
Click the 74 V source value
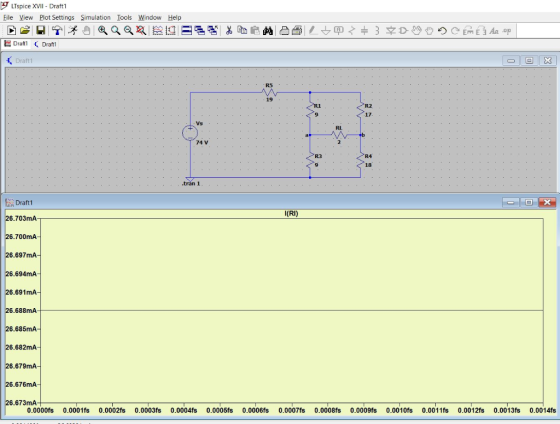202,143
